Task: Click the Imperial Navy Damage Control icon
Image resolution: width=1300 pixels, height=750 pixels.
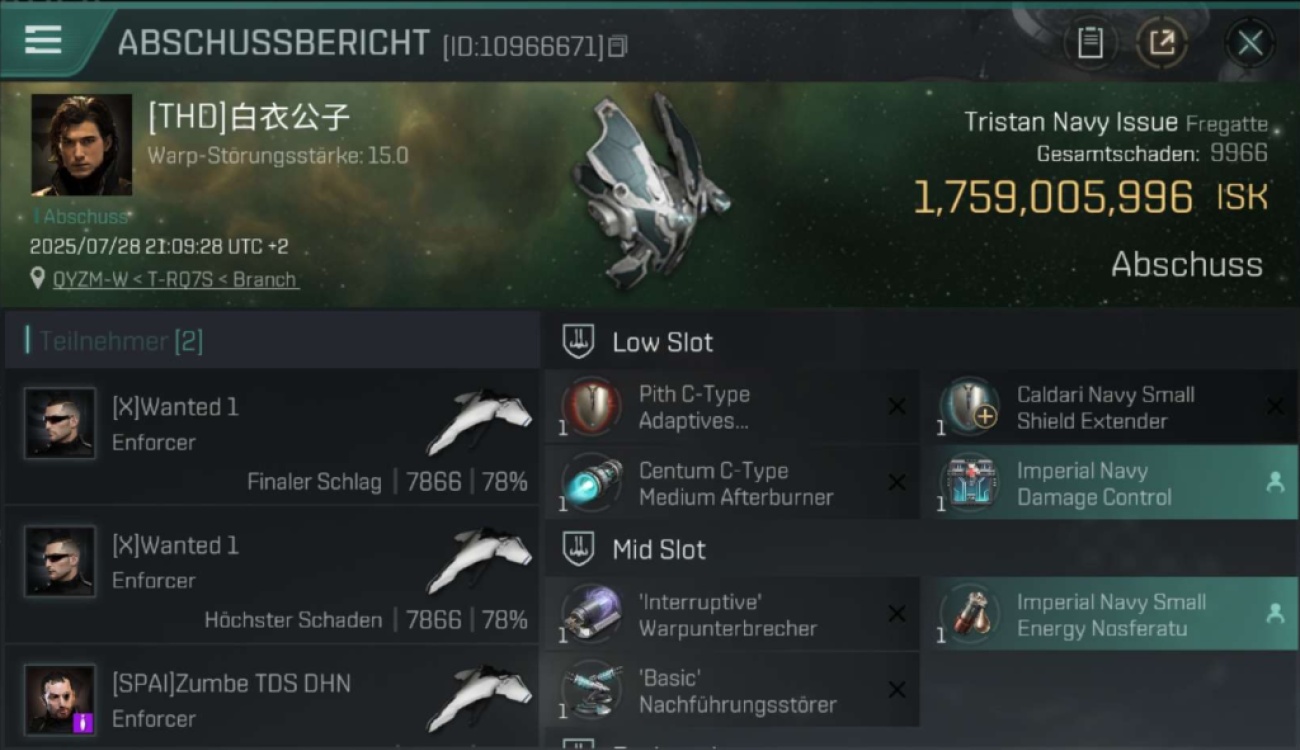Action: pos(969,482)
